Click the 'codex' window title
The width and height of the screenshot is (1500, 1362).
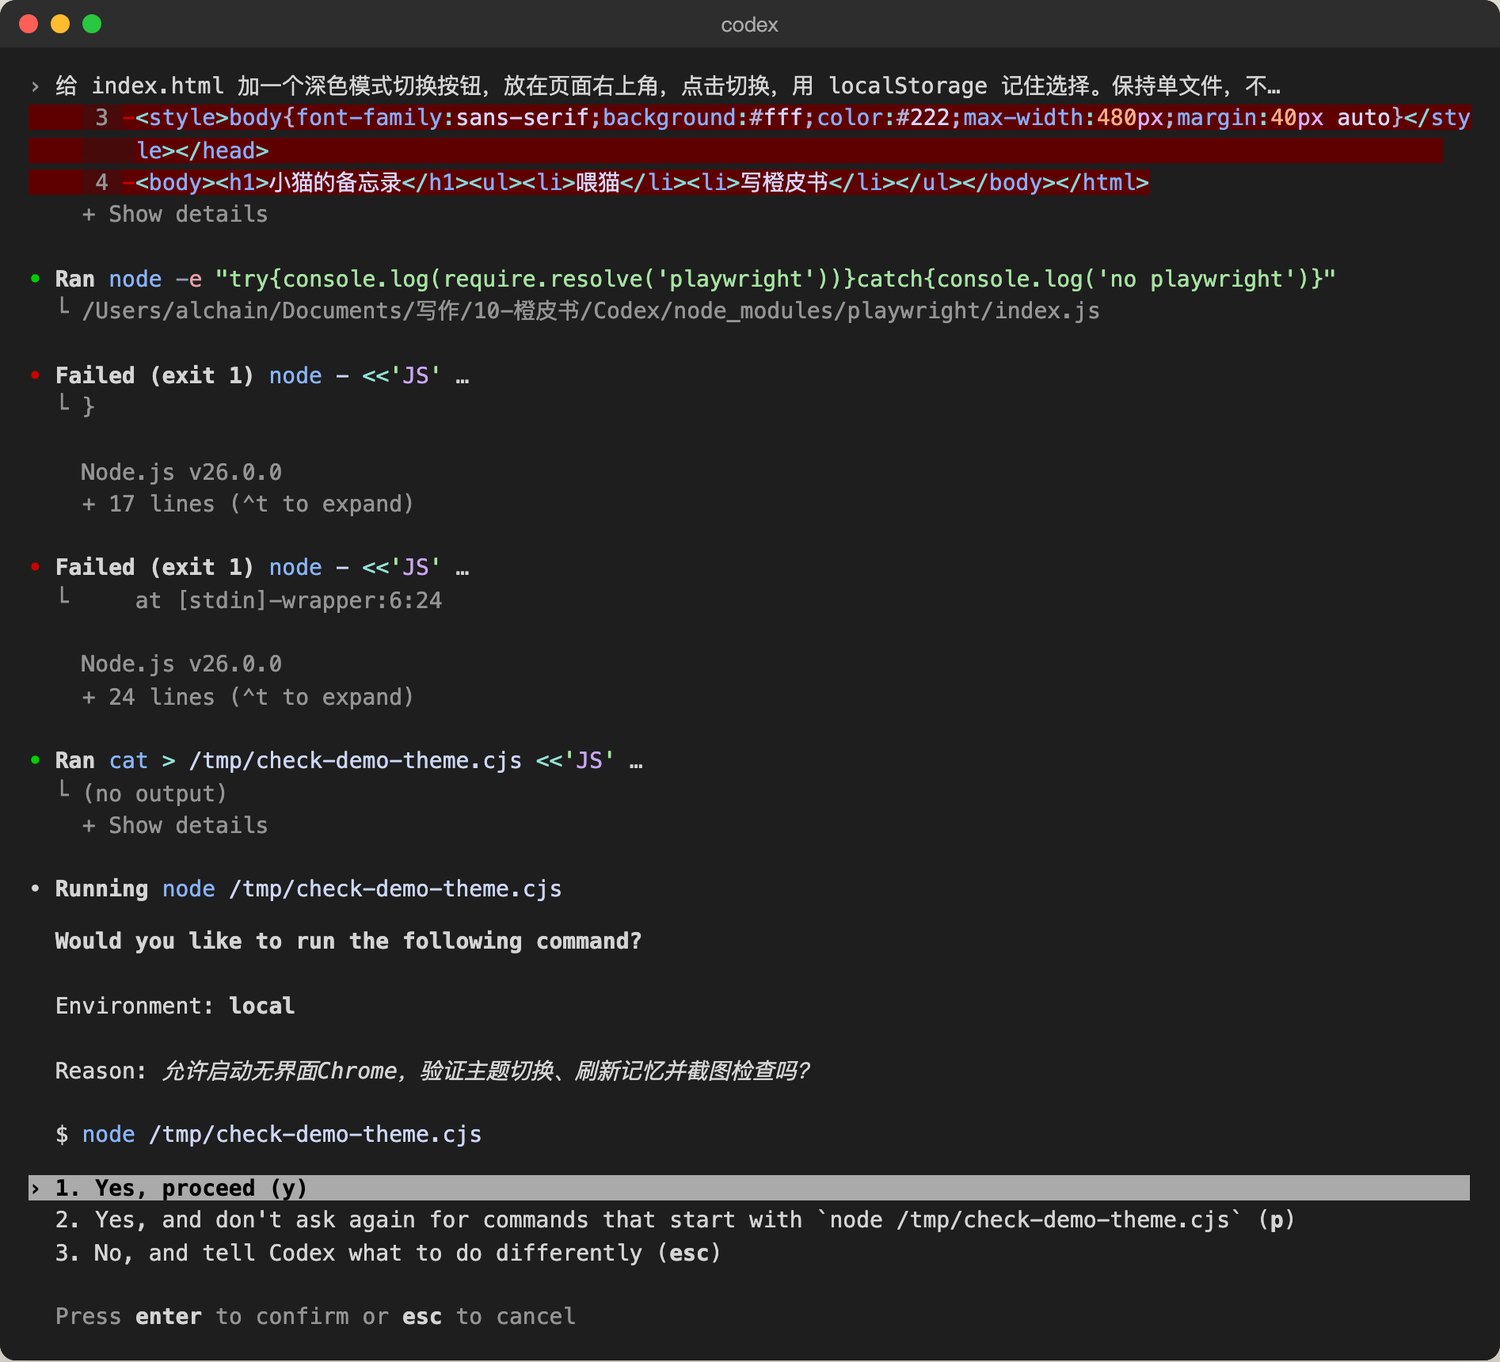749,25
